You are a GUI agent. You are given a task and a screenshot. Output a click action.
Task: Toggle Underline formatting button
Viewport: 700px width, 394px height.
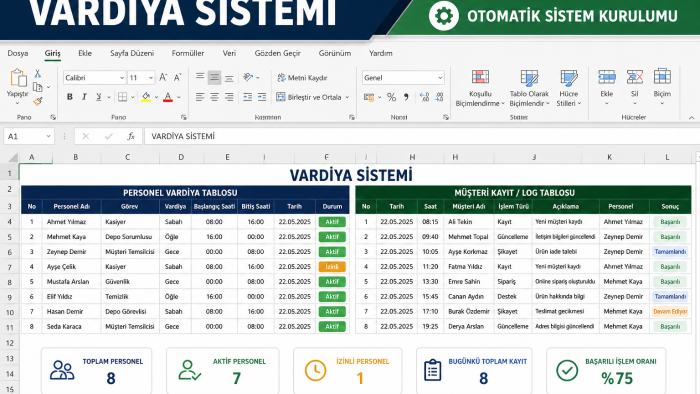(99, 97)
